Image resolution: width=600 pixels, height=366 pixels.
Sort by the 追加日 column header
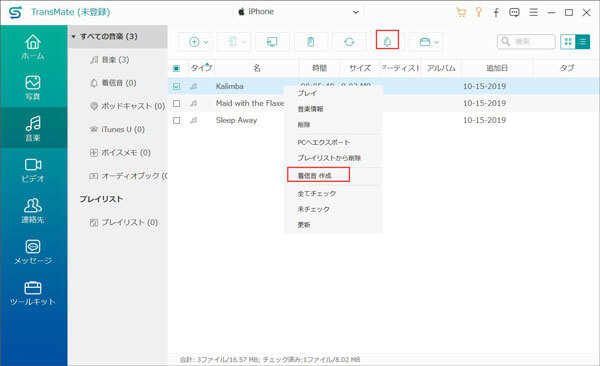497,68
